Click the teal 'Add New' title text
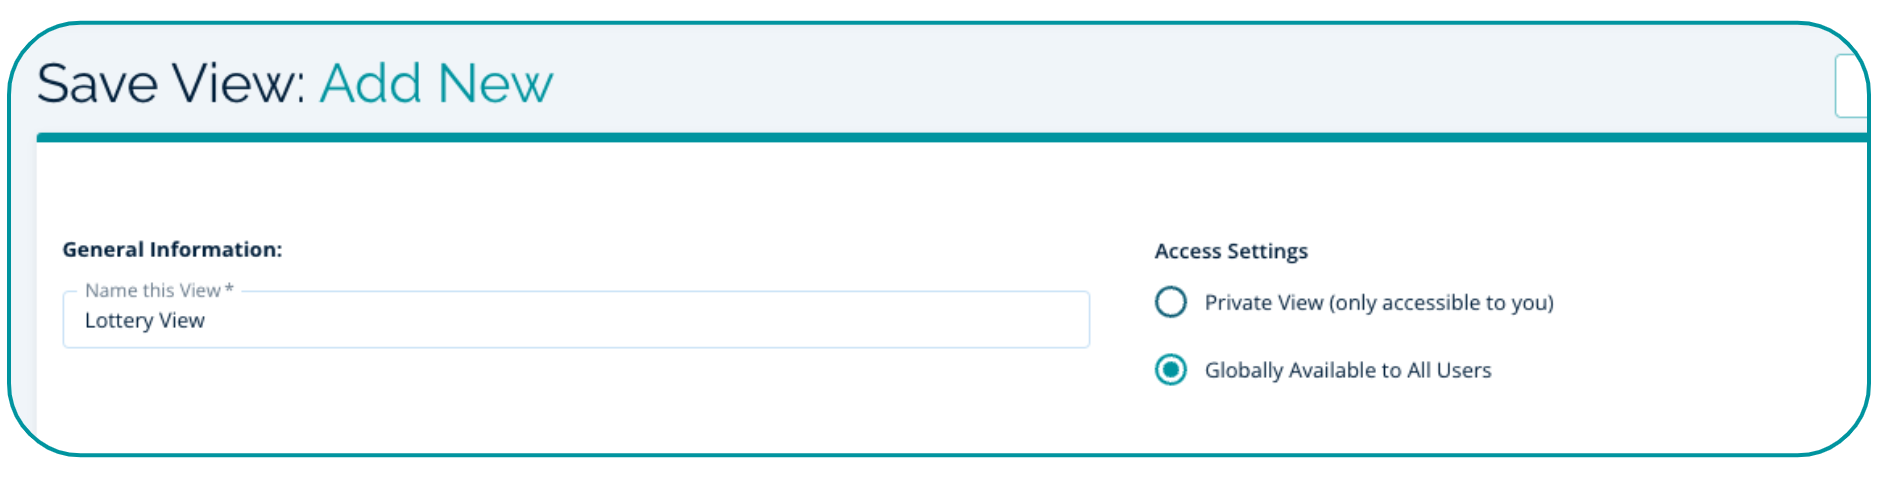 [x=436, y=84]
